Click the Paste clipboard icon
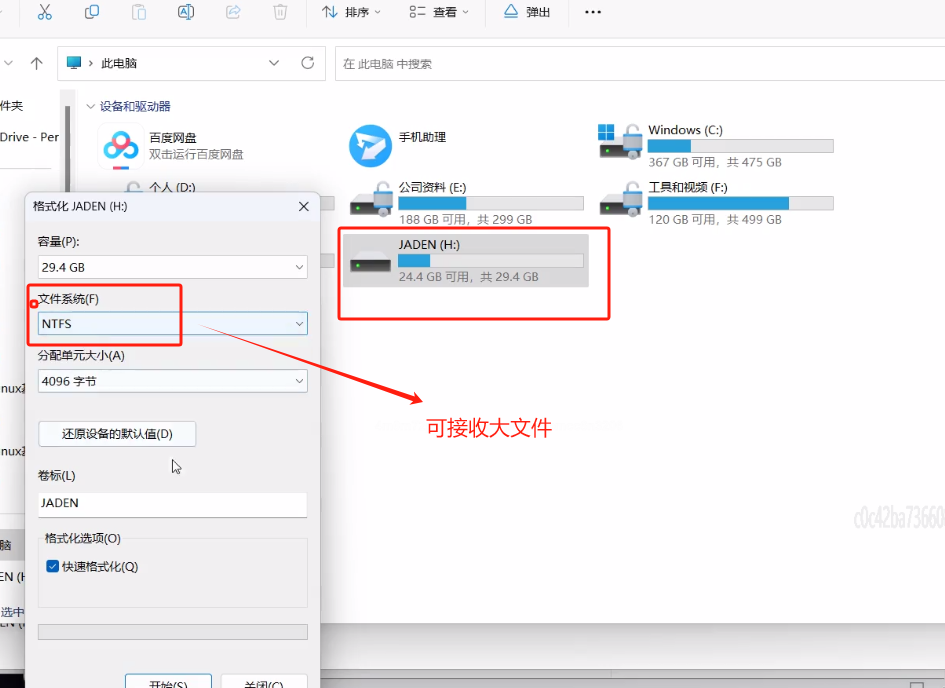Screen dimensions: 945x688 pyautogui.click(x=139, y=11)
